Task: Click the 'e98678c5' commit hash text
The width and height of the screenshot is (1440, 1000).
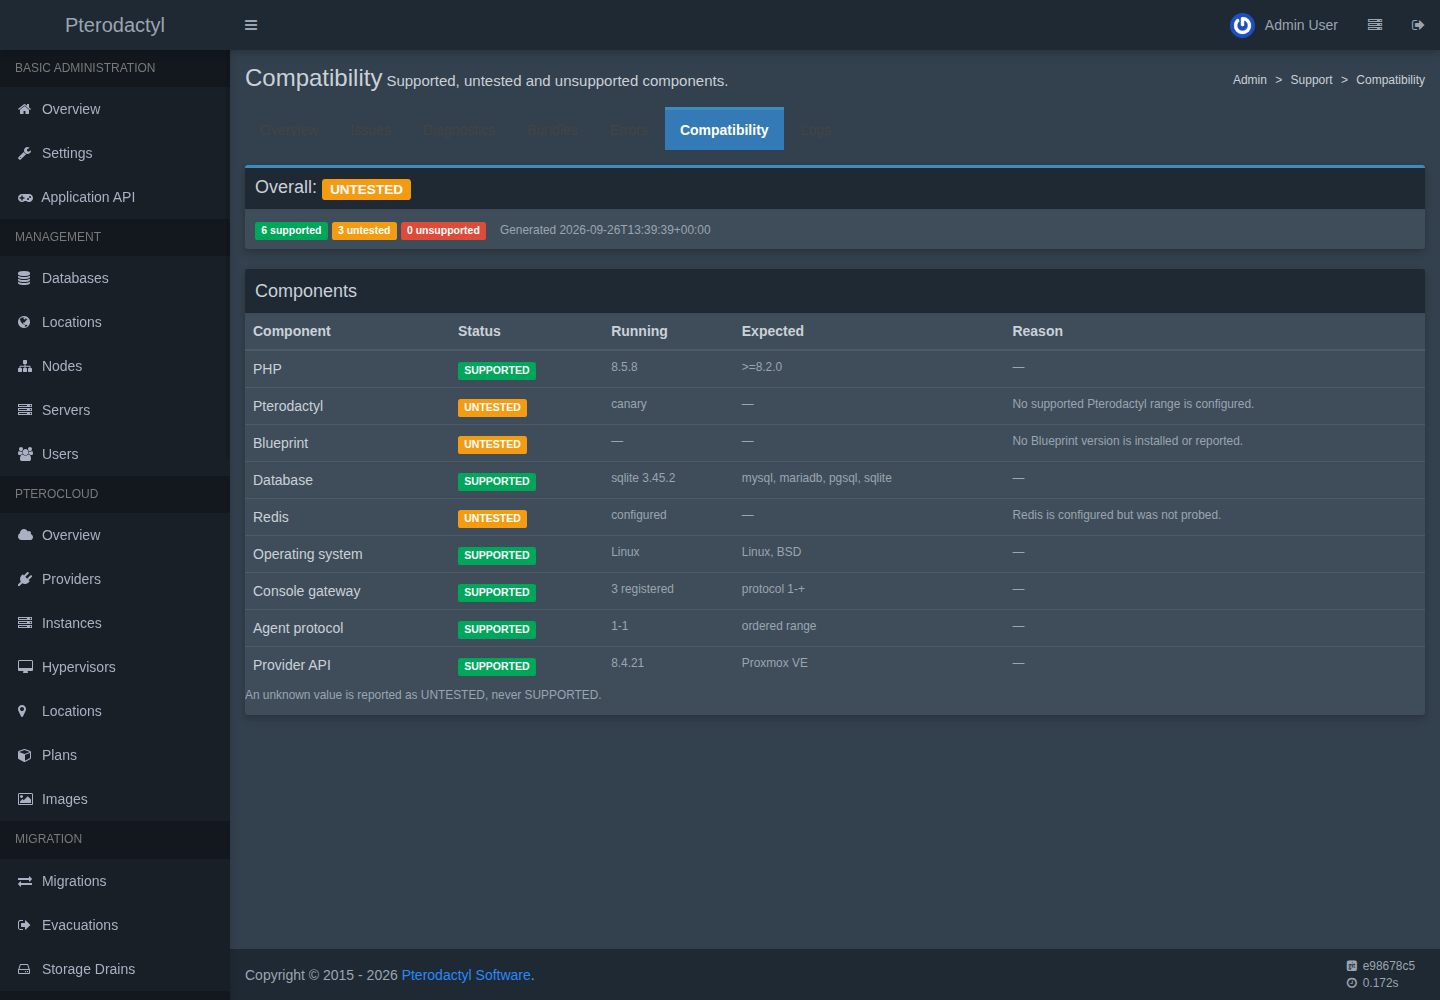Action: (x=1389, y=966)
